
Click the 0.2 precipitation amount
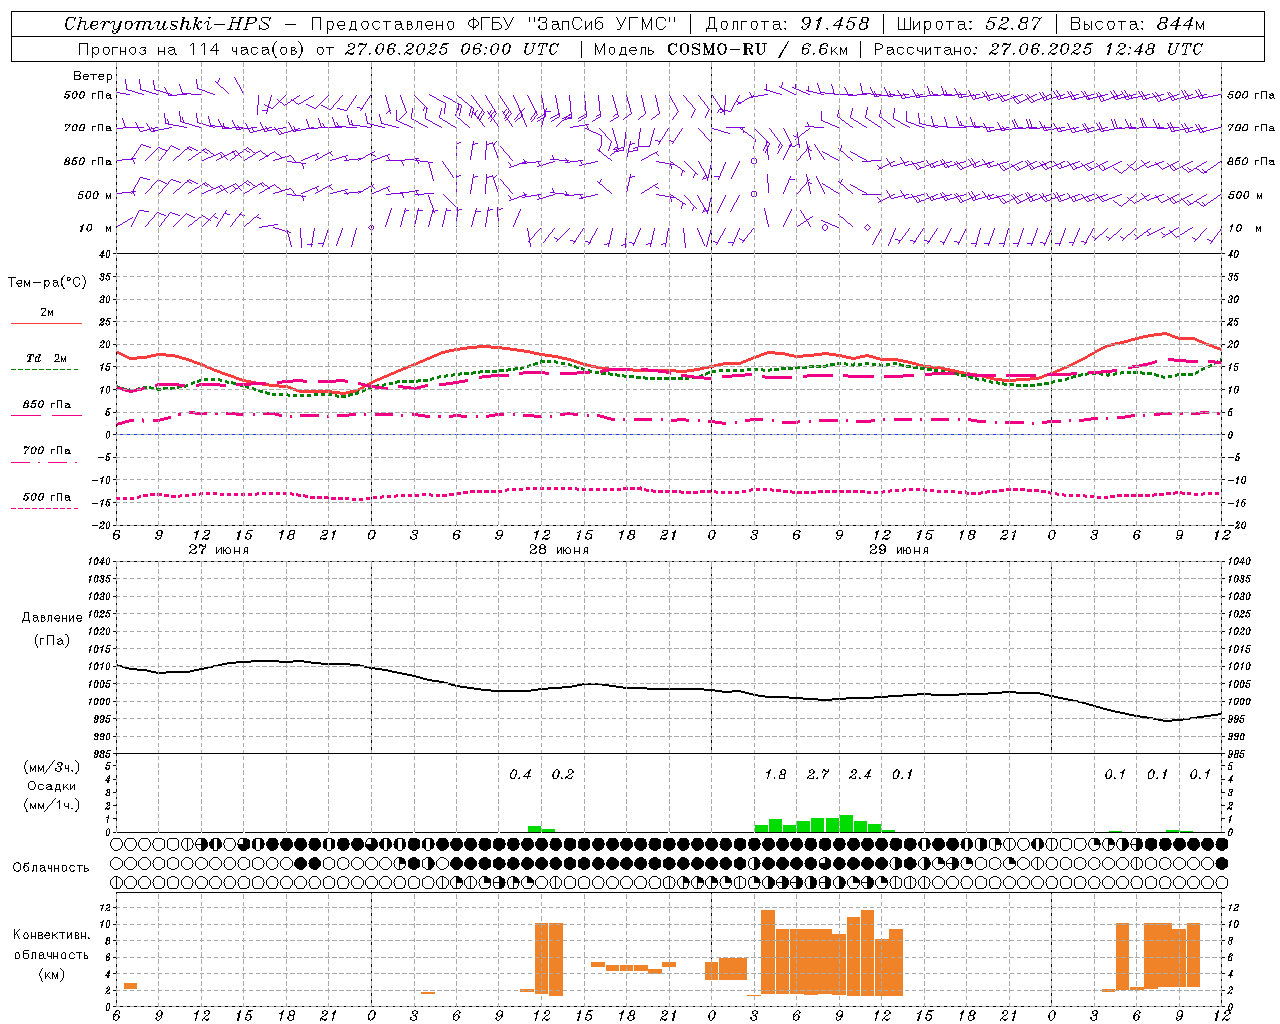[x=563, y=775]
